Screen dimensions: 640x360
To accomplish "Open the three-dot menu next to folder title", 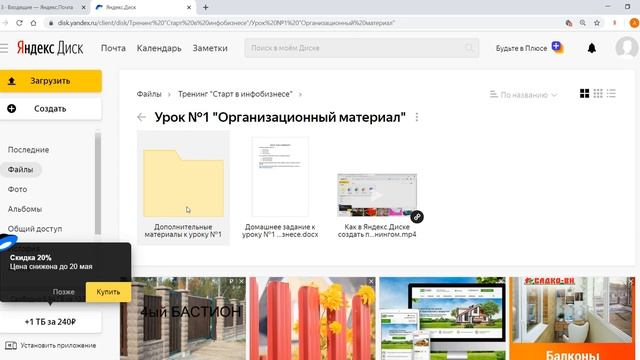I will 416,118.
